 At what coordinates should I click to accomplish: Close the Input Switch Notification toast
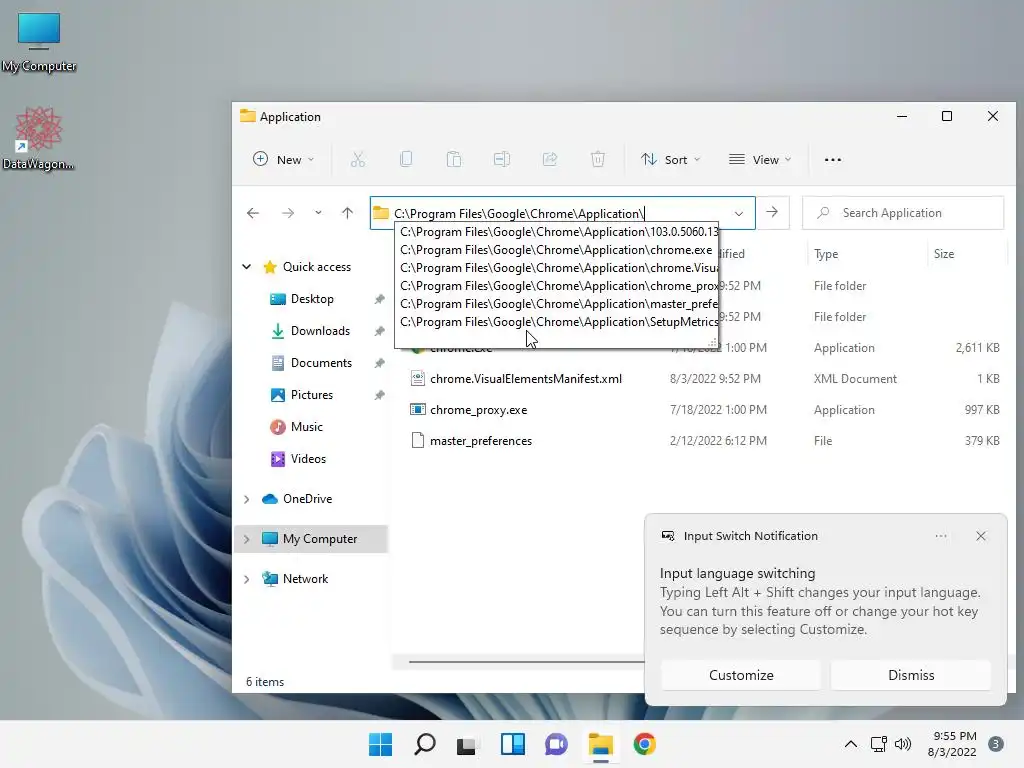981,536
